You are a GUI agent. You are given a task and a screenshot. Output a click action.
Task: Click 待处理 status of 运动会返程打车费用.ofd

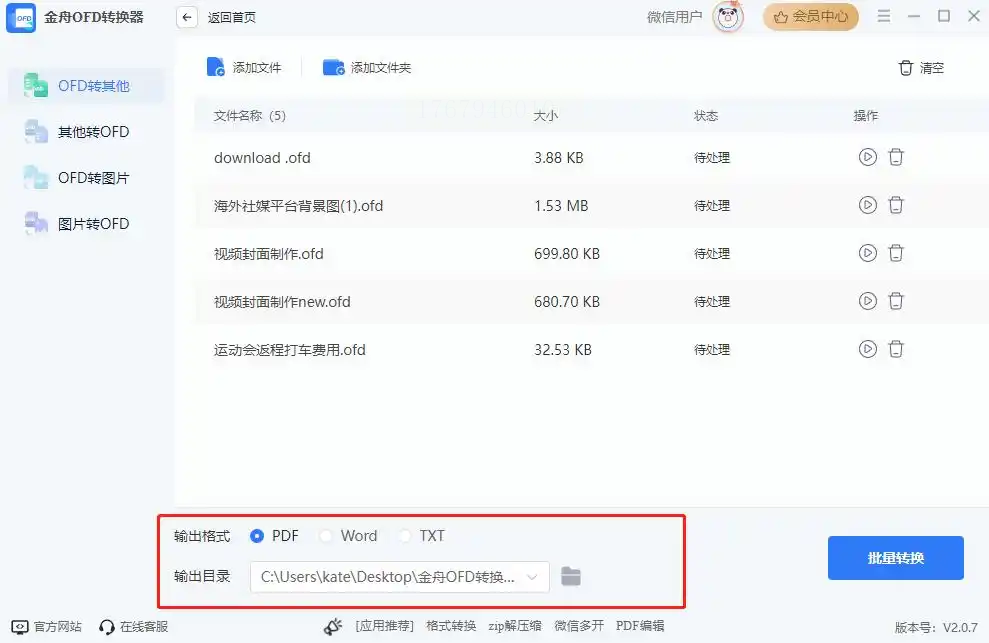pyautogui.click(x=711, y=350)
